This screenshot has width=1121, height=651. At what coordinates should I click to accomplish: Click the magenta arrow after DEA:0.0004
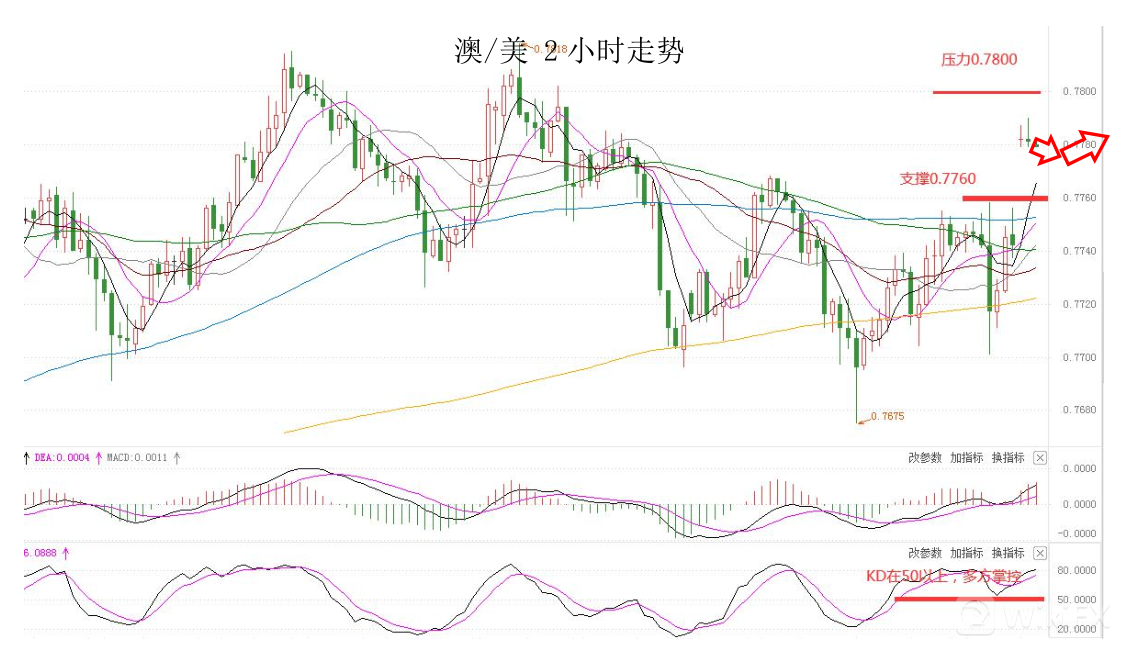[99, 458]
